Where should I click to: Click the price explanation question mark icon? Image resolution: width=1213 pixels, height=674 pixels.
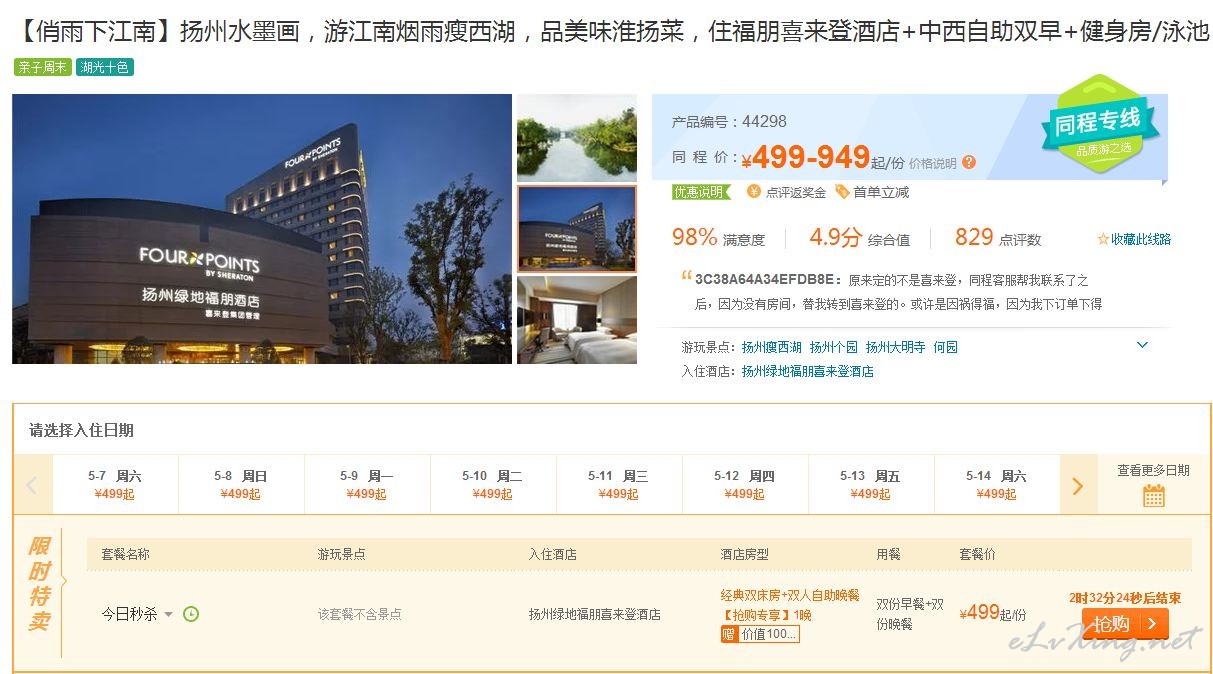point(969,162)
